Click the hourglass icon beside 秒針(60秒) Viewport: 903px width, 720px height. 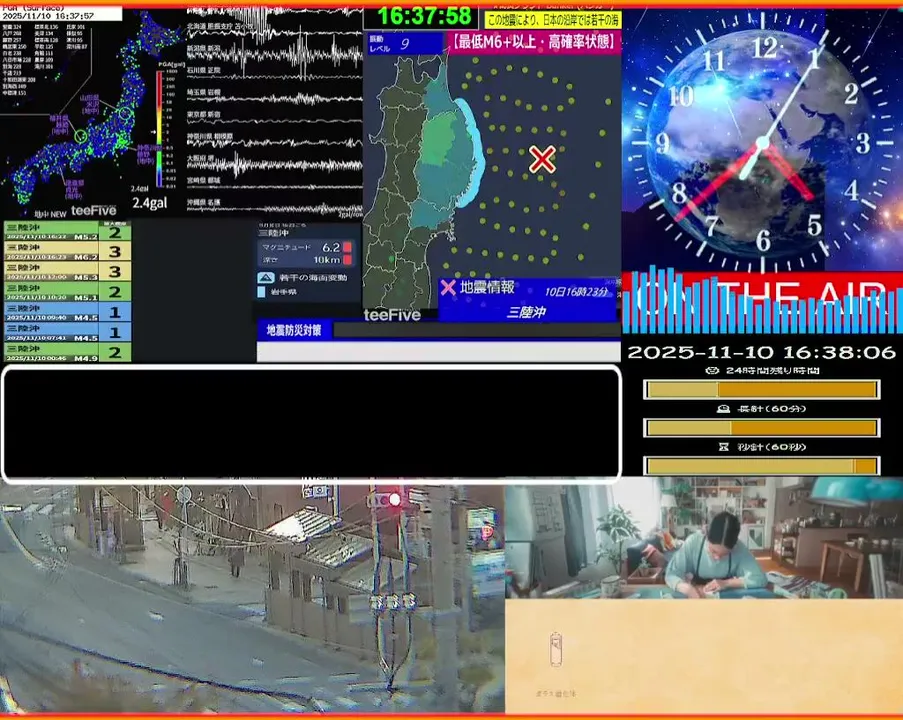pos(724,446)
